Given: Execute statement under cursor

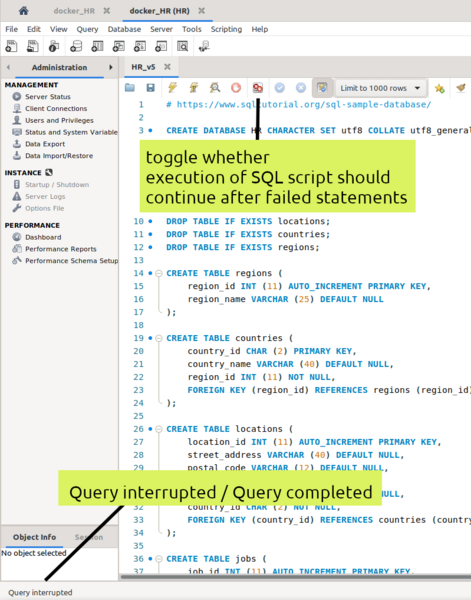Looking at the screenshot, I should (194, 88).
